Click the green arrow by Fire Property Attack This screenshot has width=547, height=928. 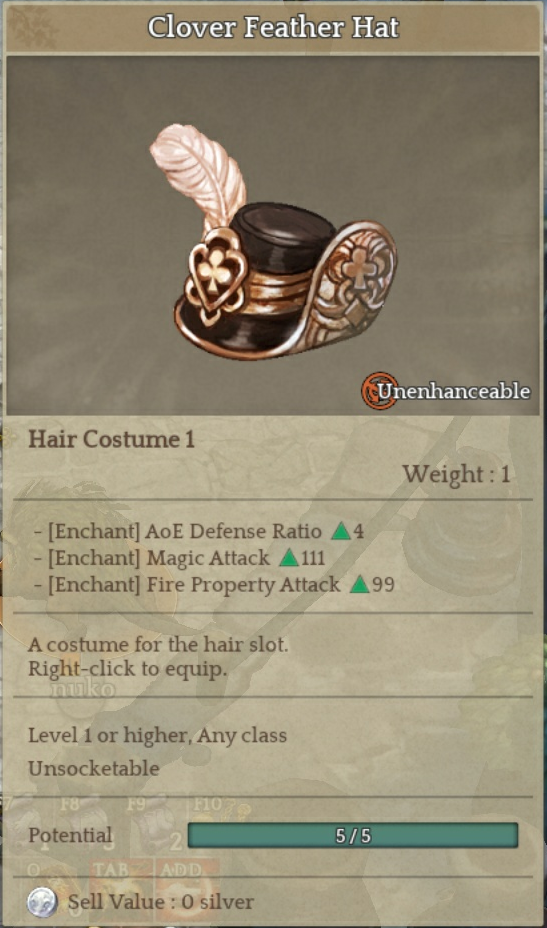pos(360,585)
